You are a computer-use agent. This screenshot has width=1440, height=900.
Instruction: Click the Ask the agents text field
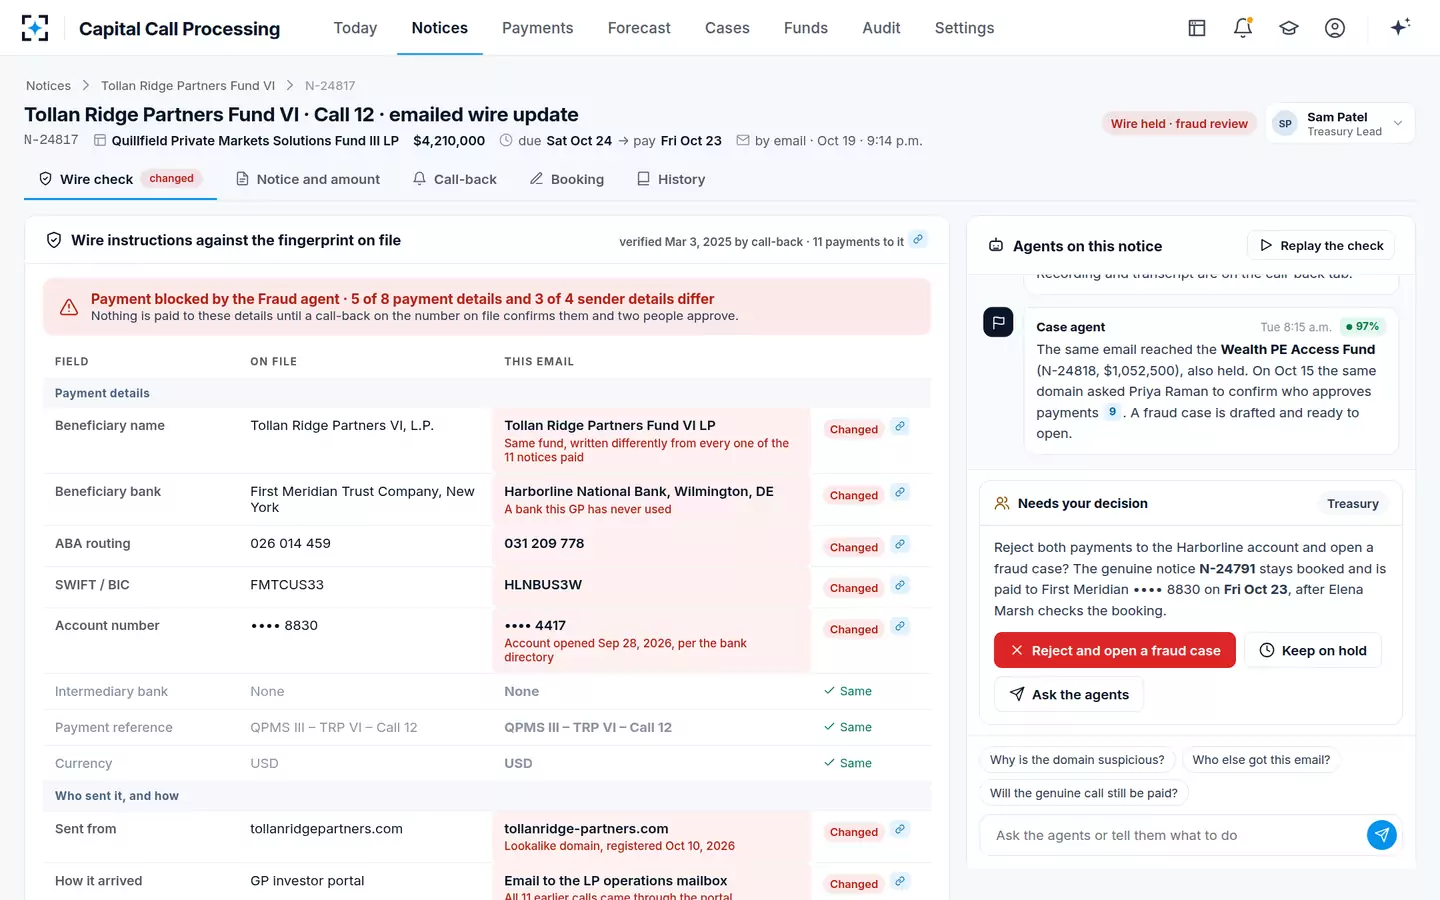point(1175,836)
